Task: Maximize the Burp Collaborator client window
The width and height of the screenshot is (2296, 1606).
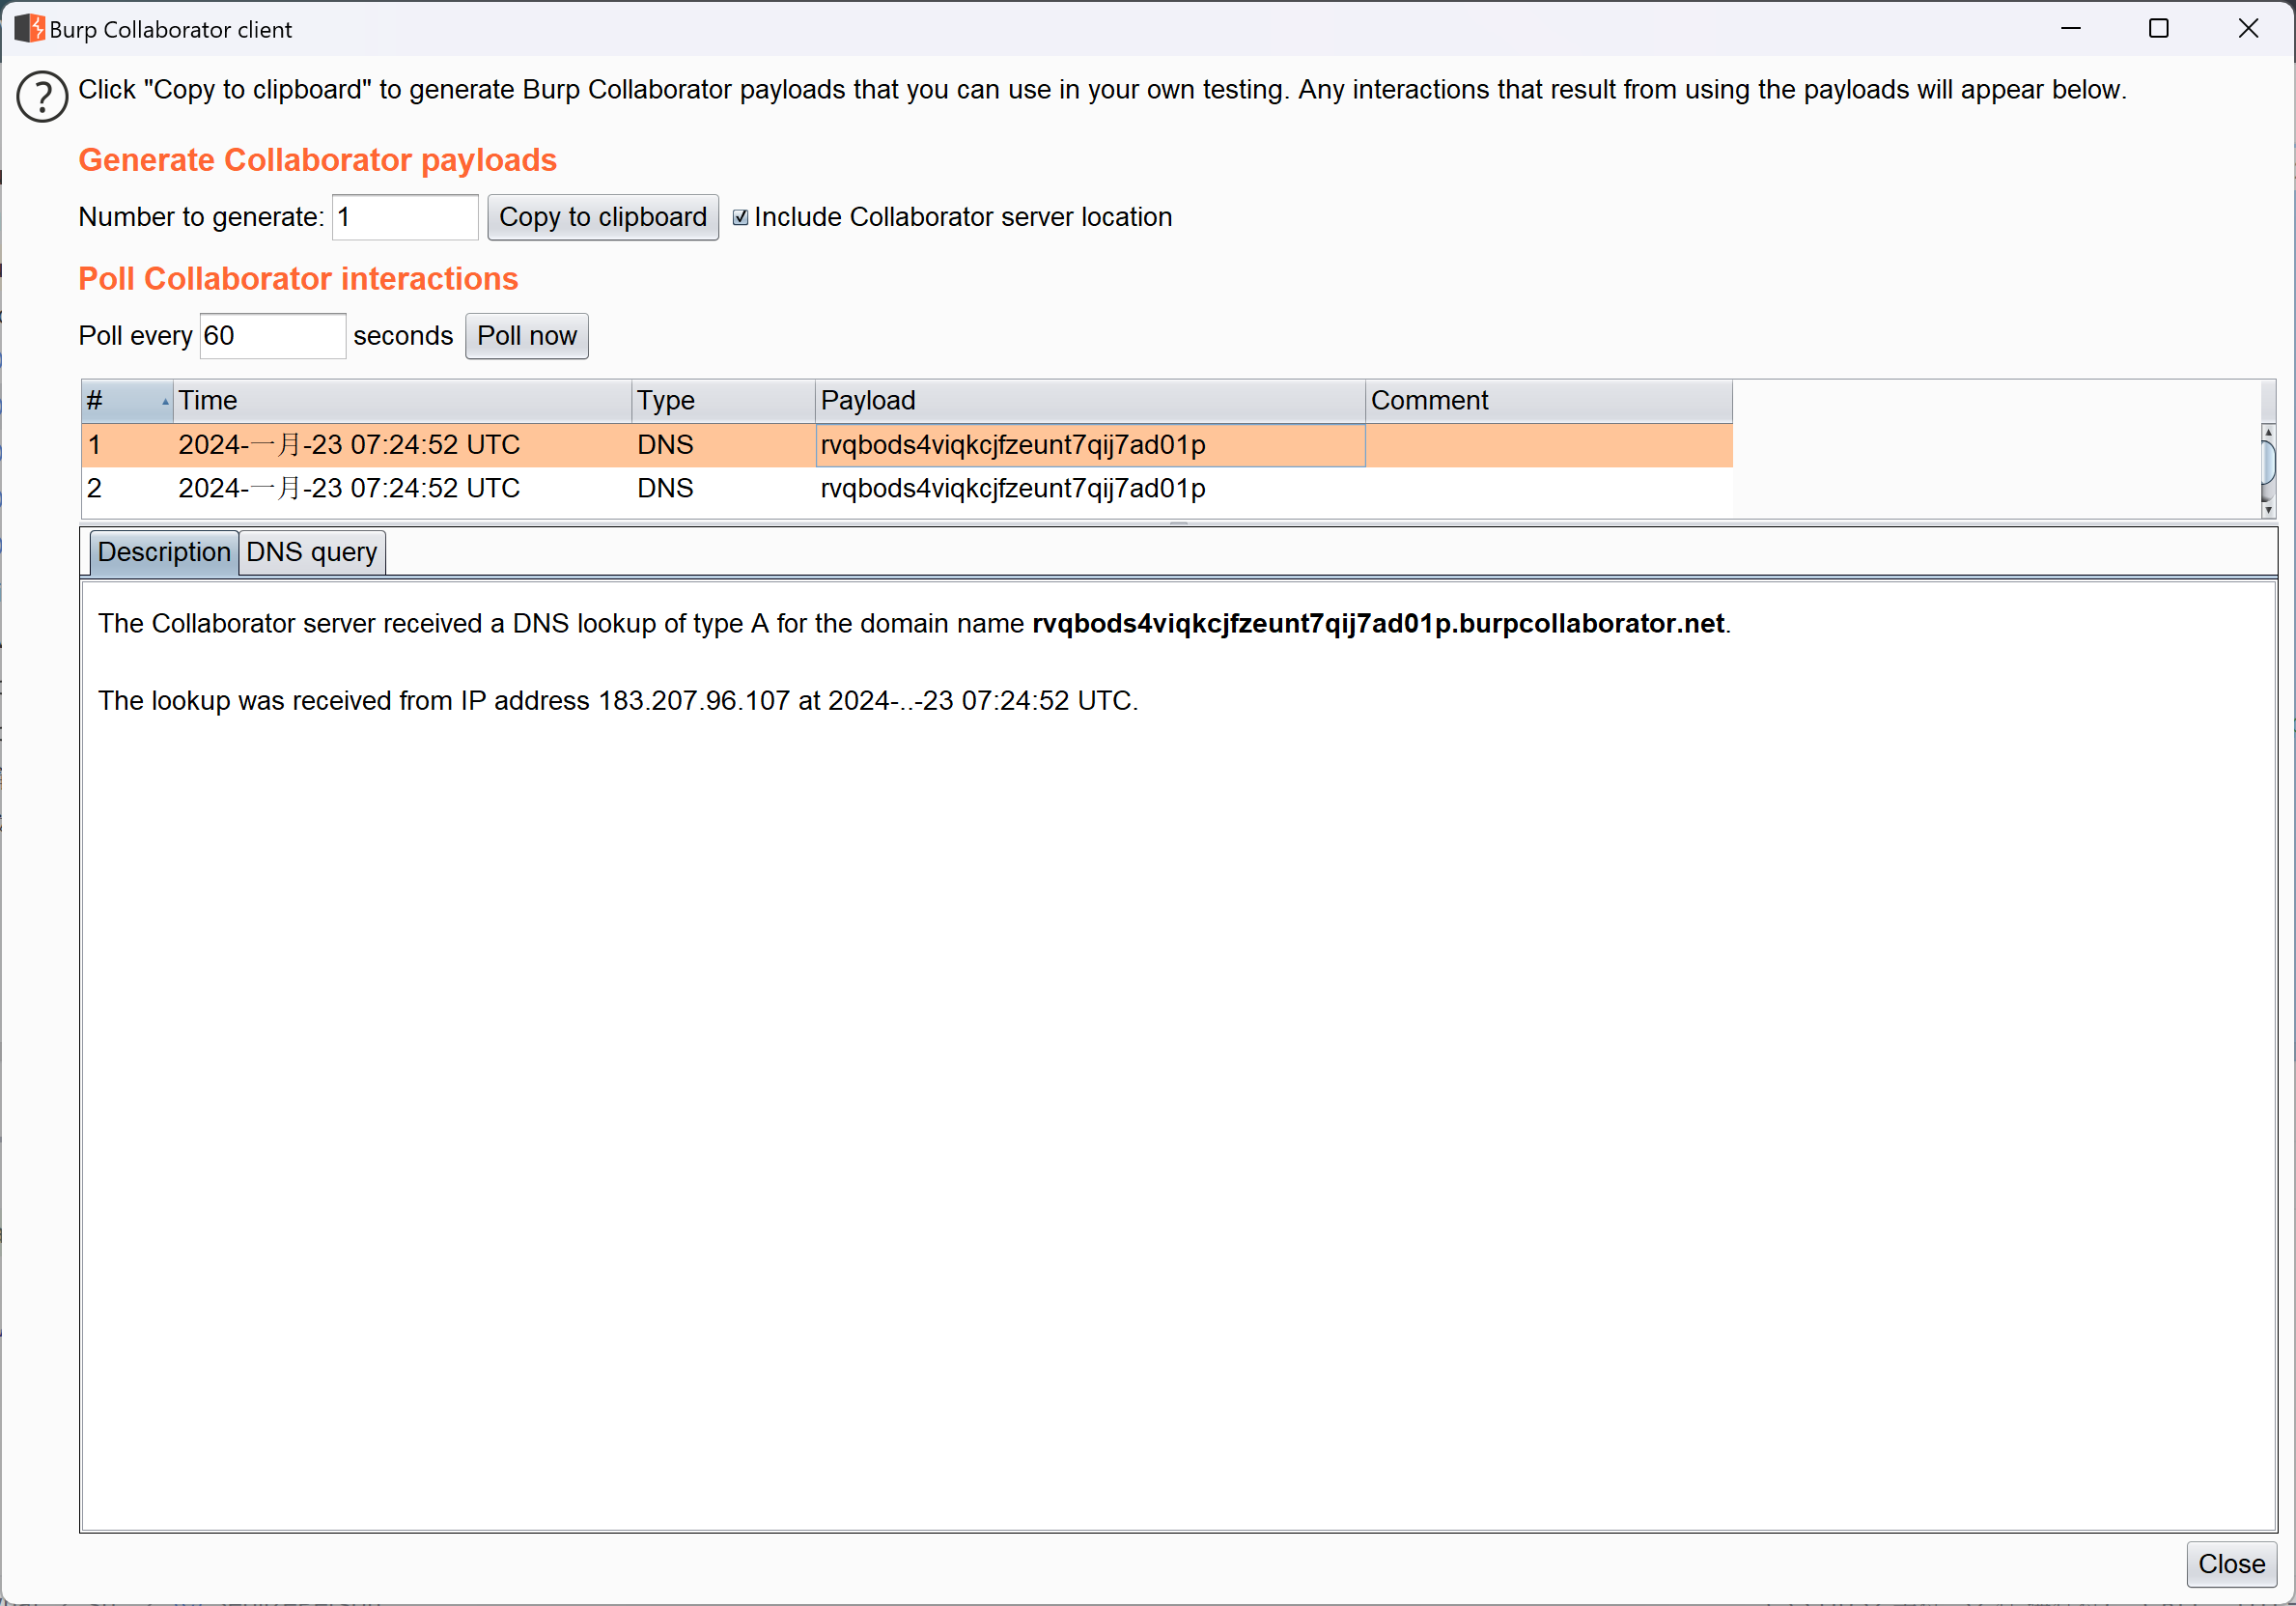Action: click(x=2158, y=28)
